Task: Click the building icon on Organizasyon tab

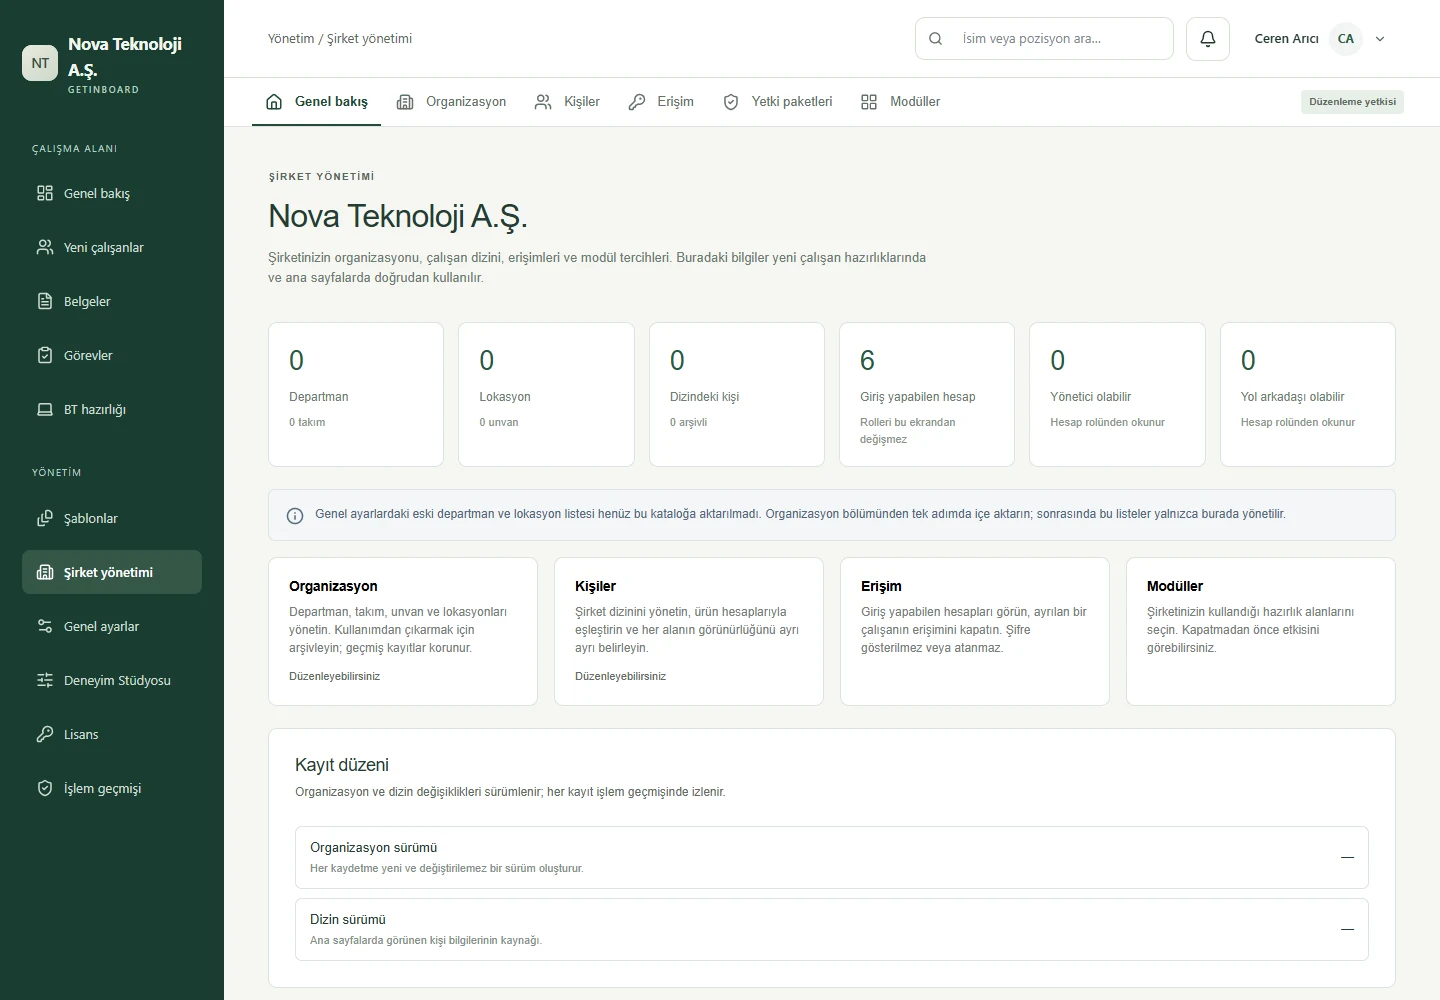Action: point(405,102)
